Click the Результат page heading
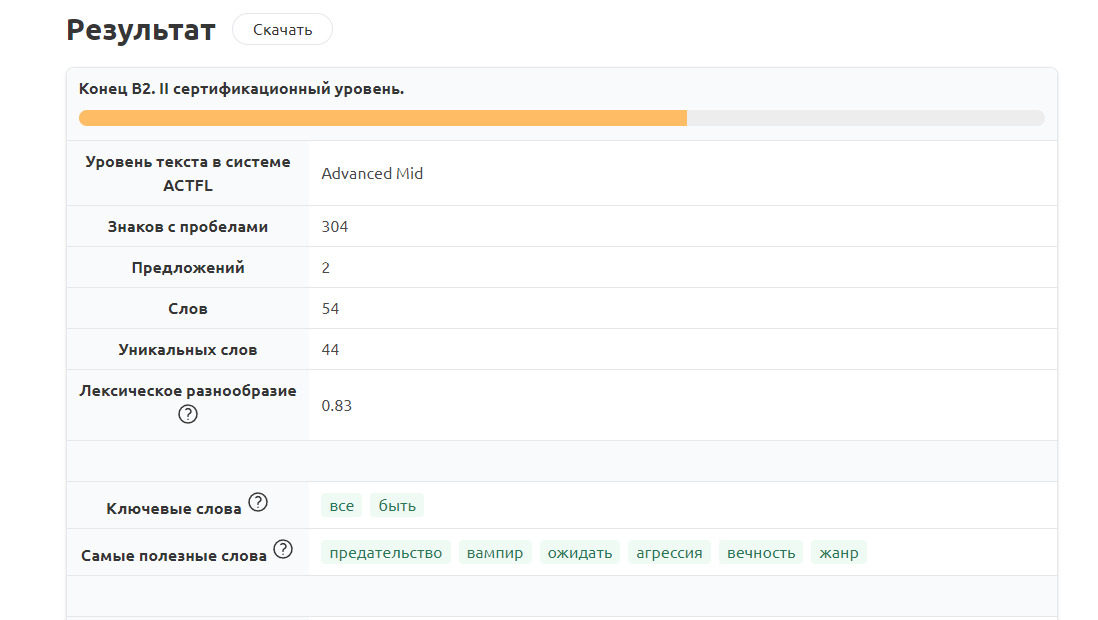This screenshot has height=620, width=1098. point(141,30)
